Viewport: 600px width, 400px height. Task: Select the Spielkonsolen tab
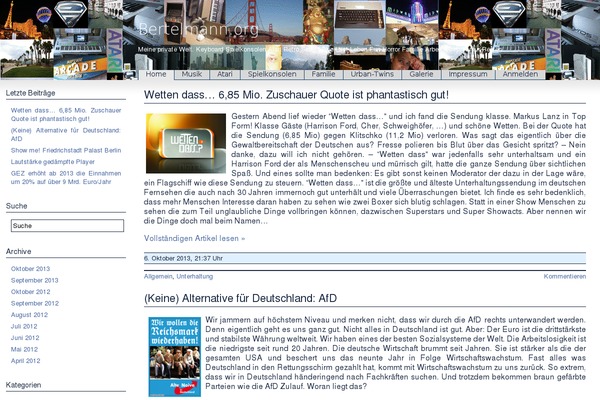click(x=272, y=74)
